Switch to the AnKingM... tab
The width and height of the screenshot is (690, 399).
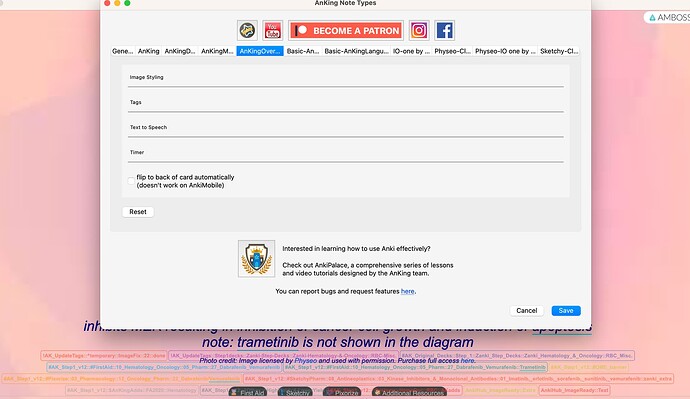coord(217,51)
